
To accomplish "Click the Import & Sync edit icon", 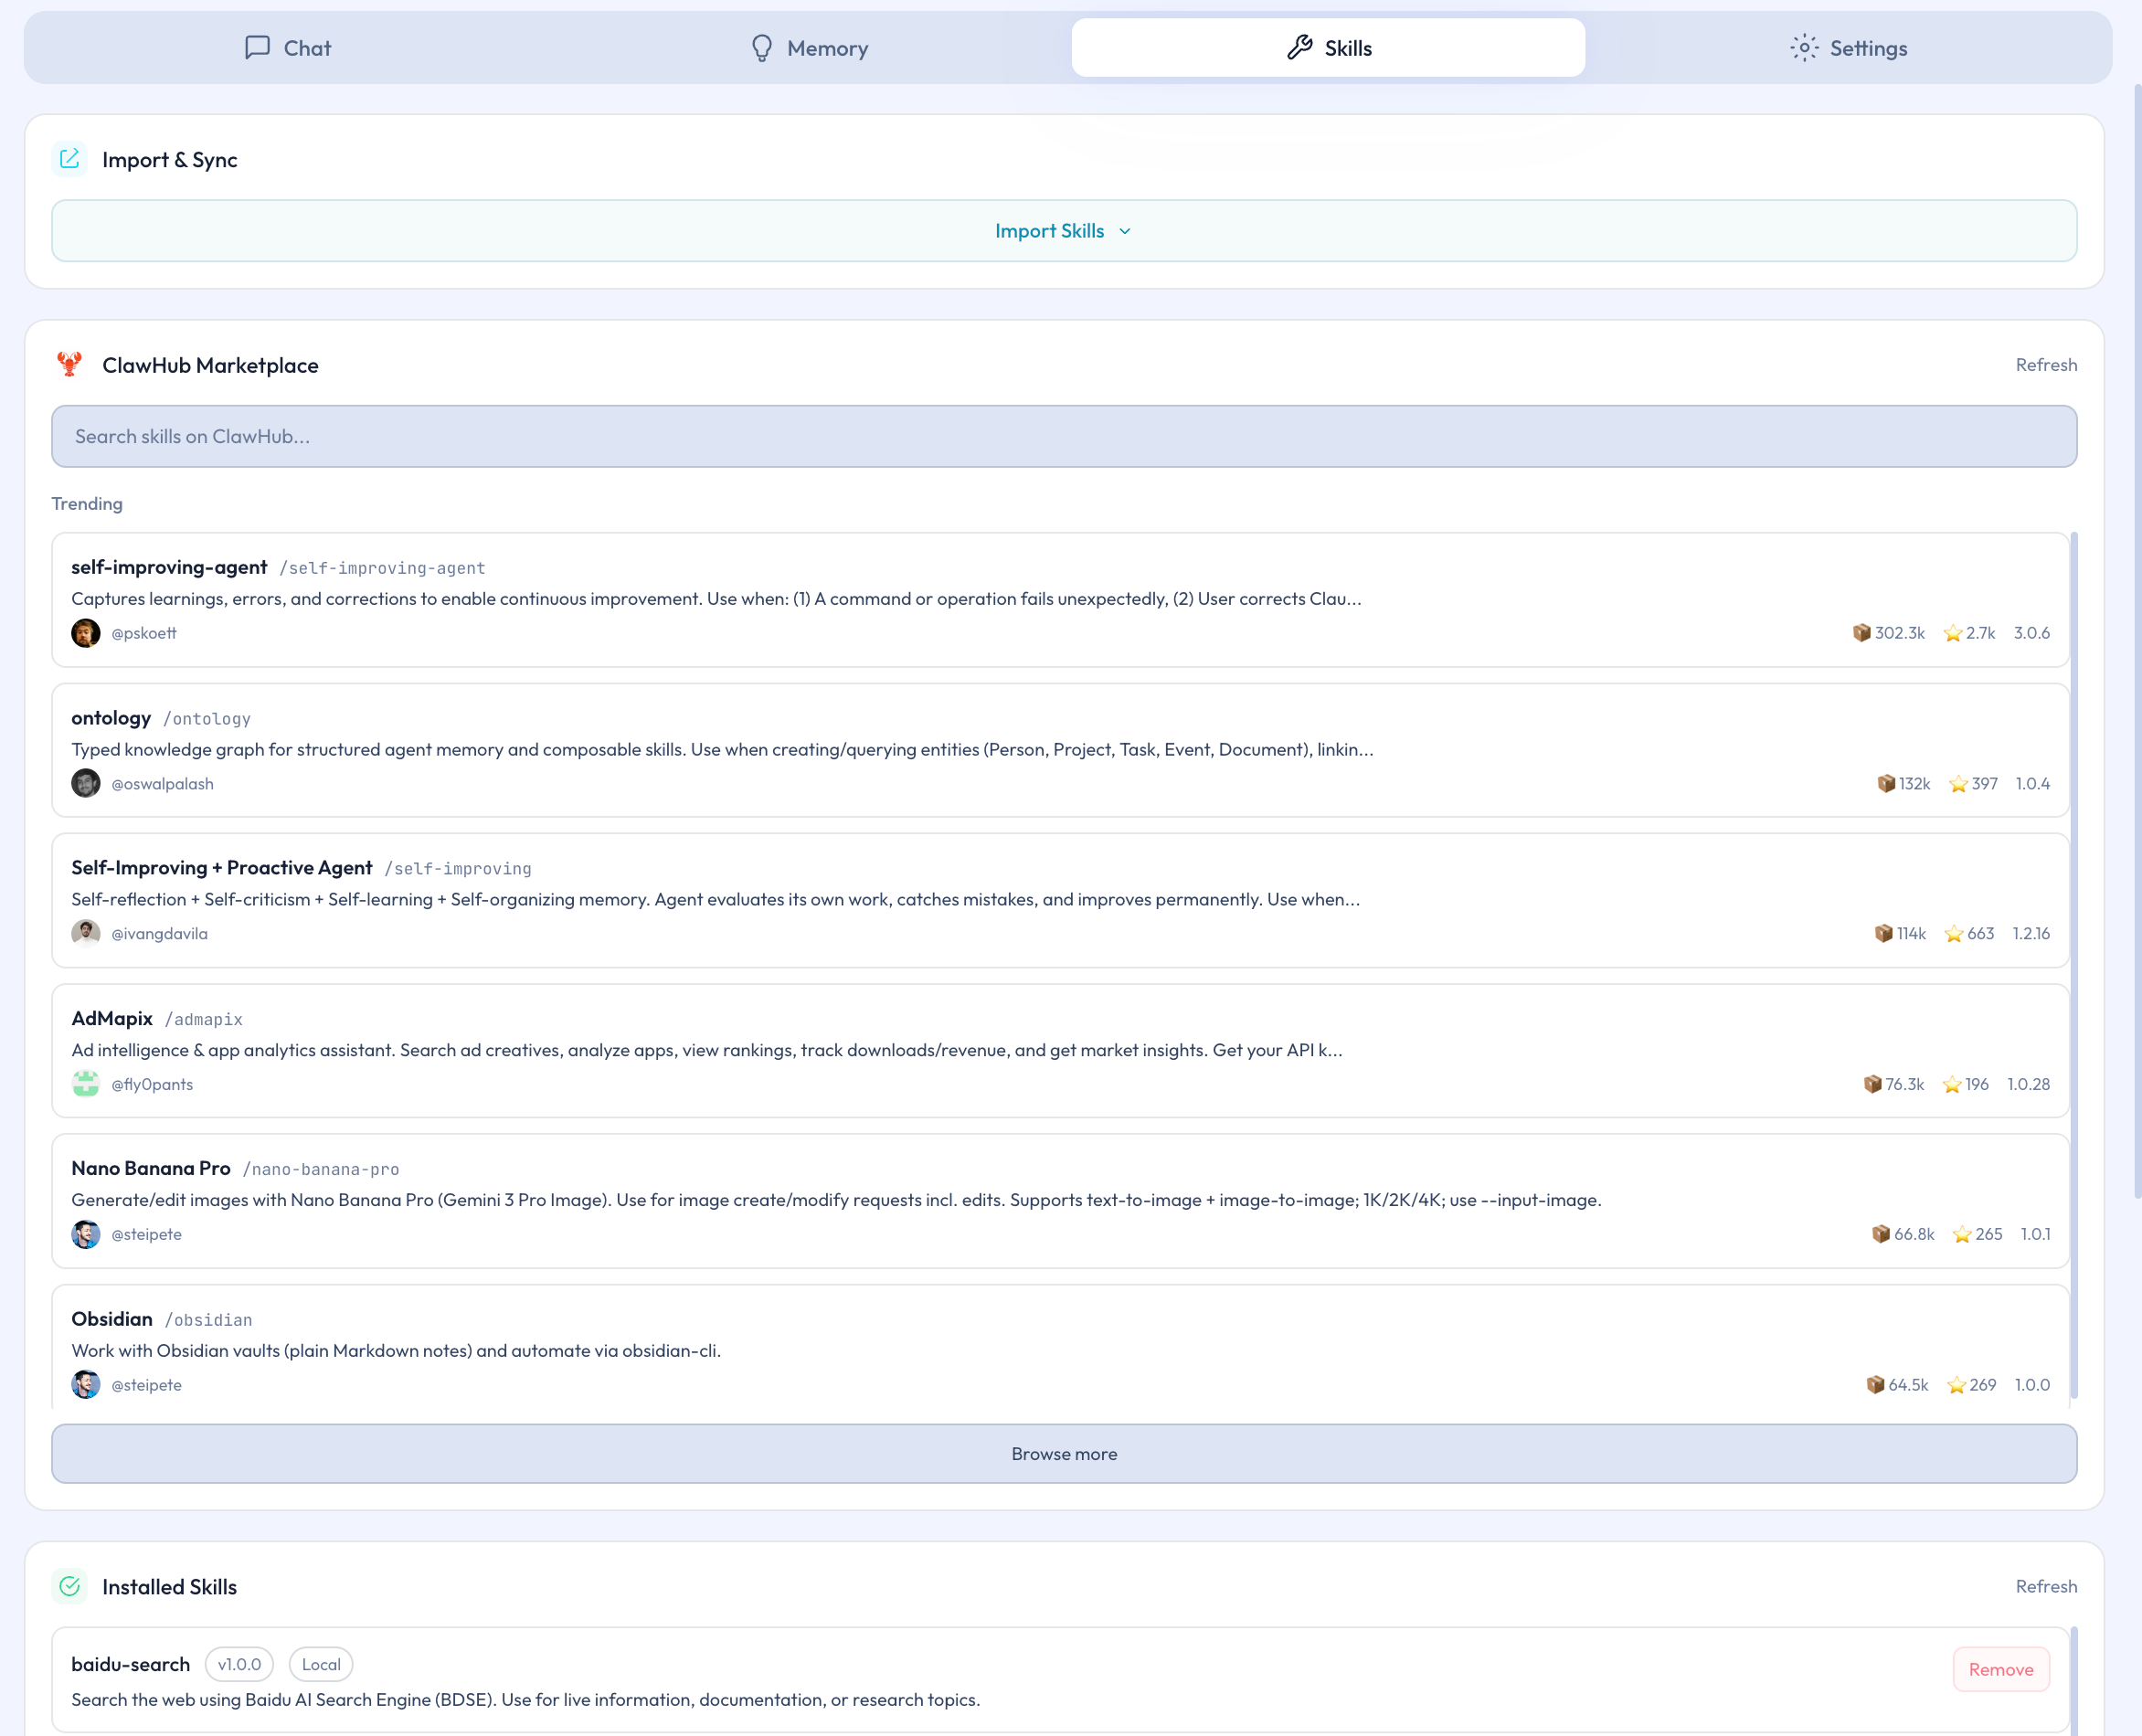I will pyautogui.click(x=69, y=159).
